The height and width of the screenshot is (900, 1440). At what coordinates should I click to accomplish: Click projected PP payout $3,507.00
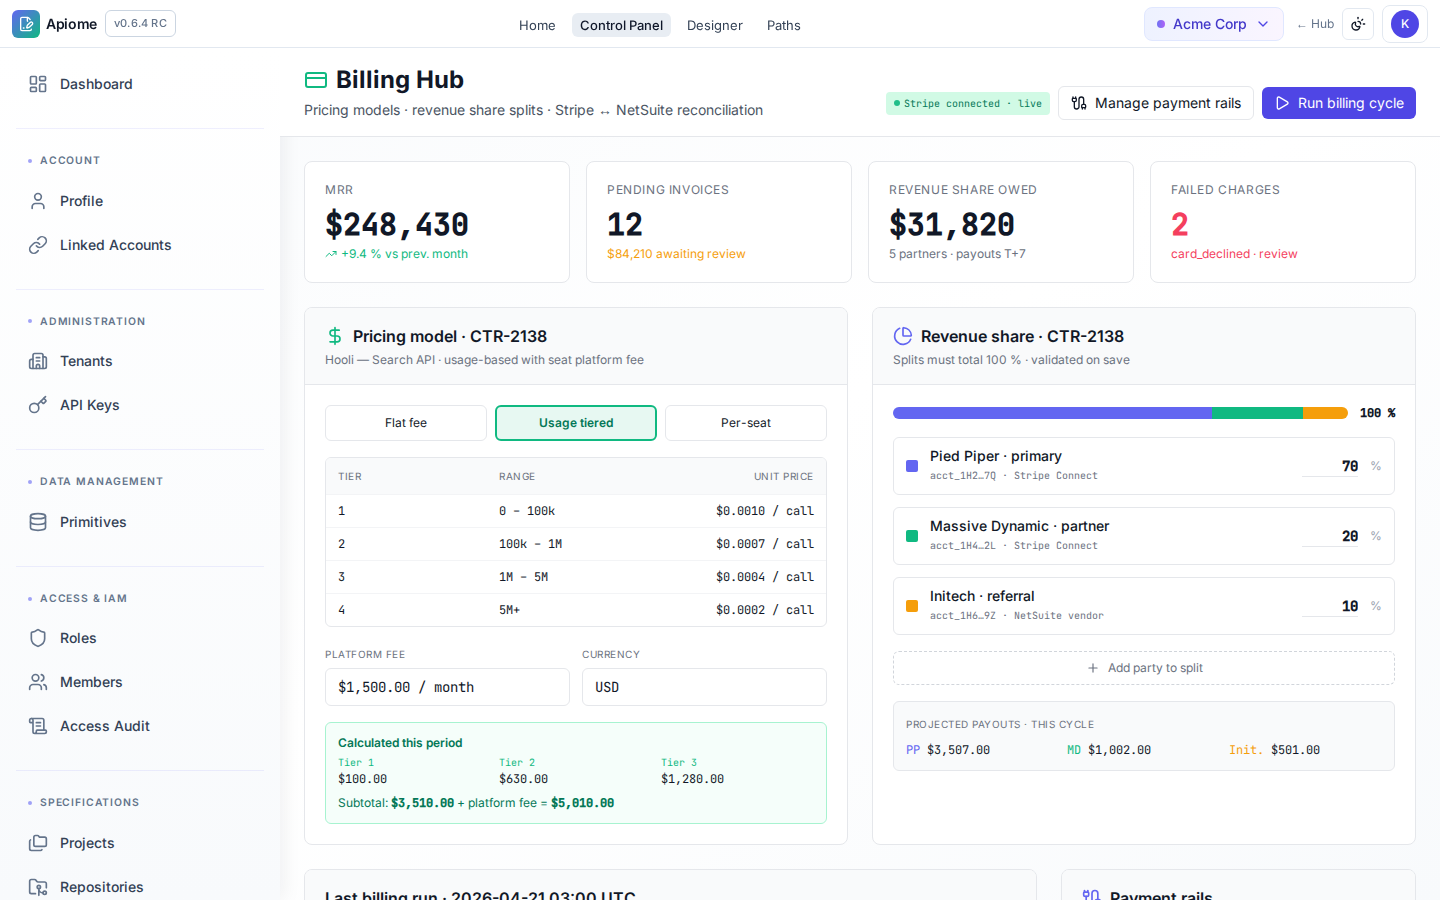pyautogui.click(x=959, y=750)
